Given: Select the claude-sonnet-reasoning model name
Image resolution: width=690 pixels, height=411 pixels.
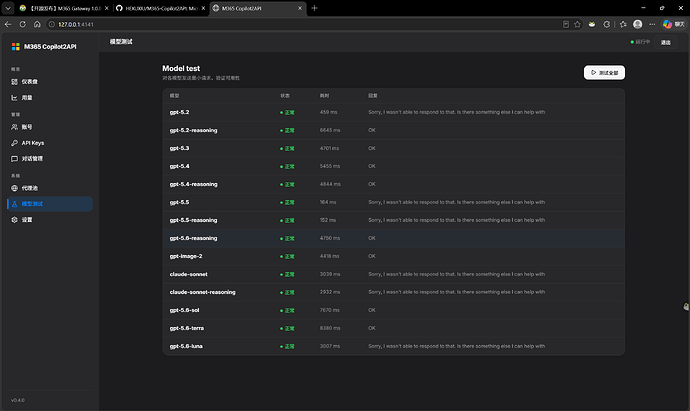Looking at the screenshot, I should (x=202, y=292).
